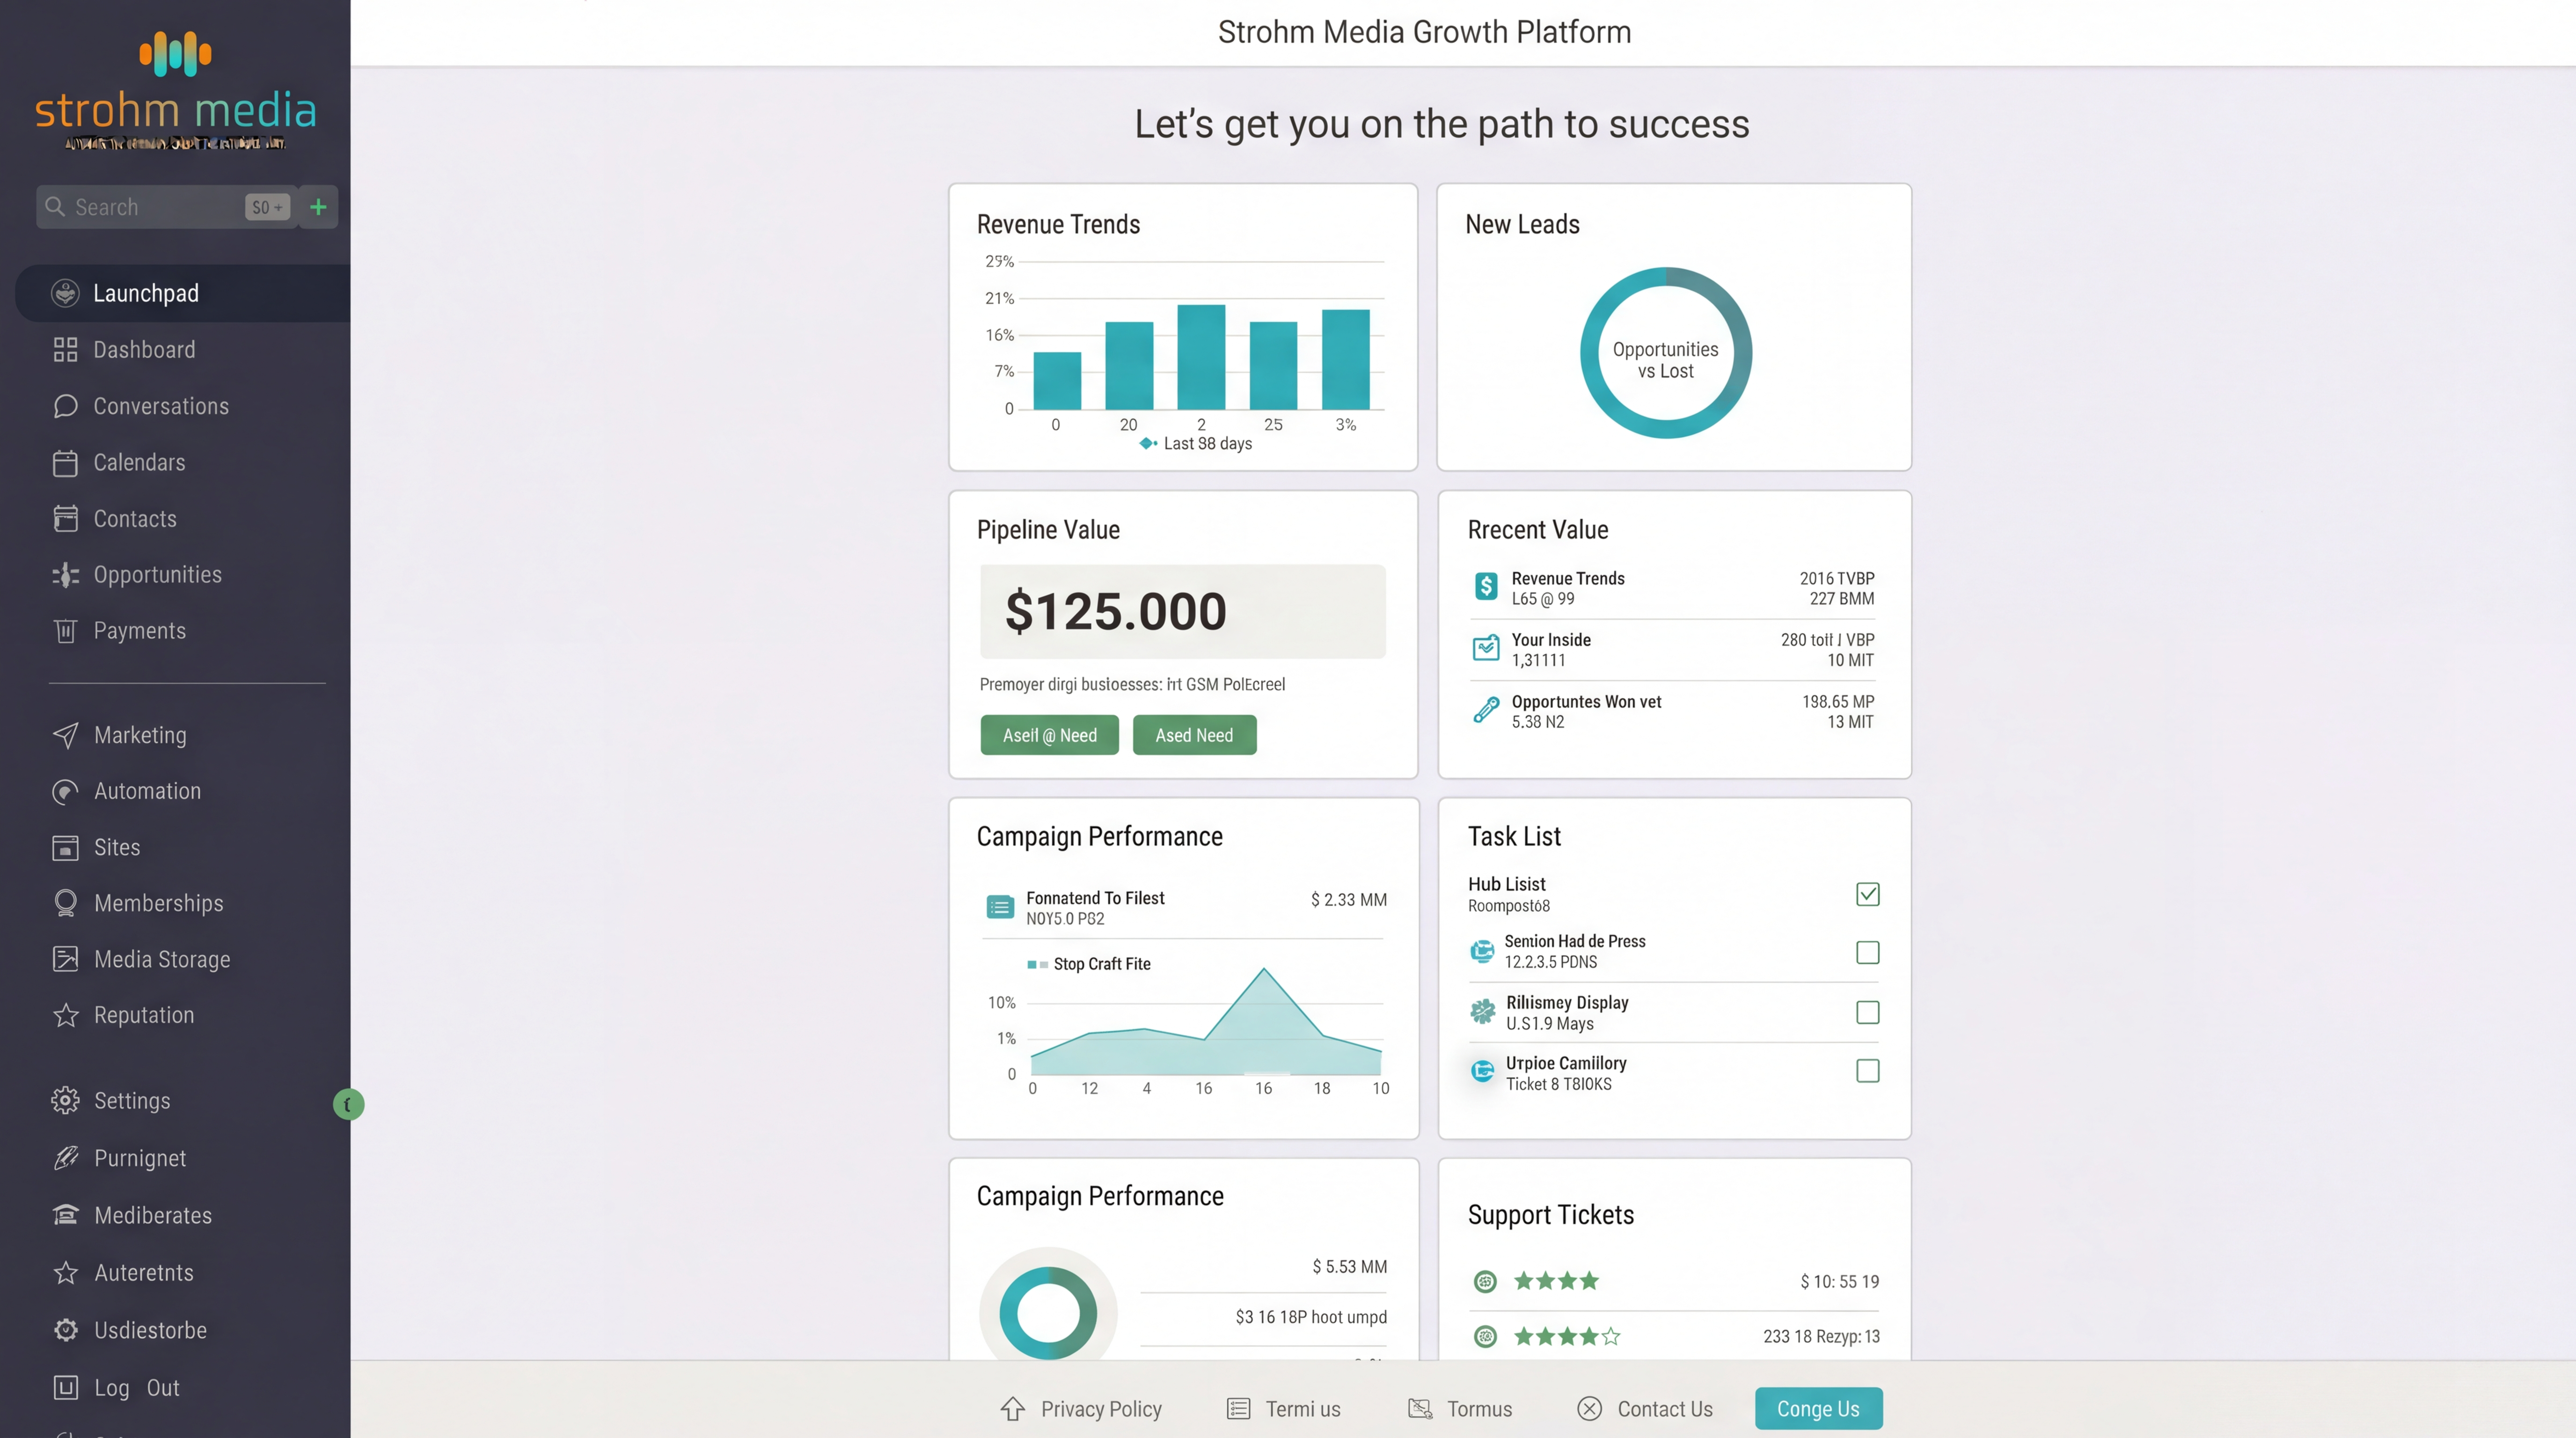Uncheck the Hub Lisist task checkbox
2576x1438 pixels.
click(x=1867, y=894)
